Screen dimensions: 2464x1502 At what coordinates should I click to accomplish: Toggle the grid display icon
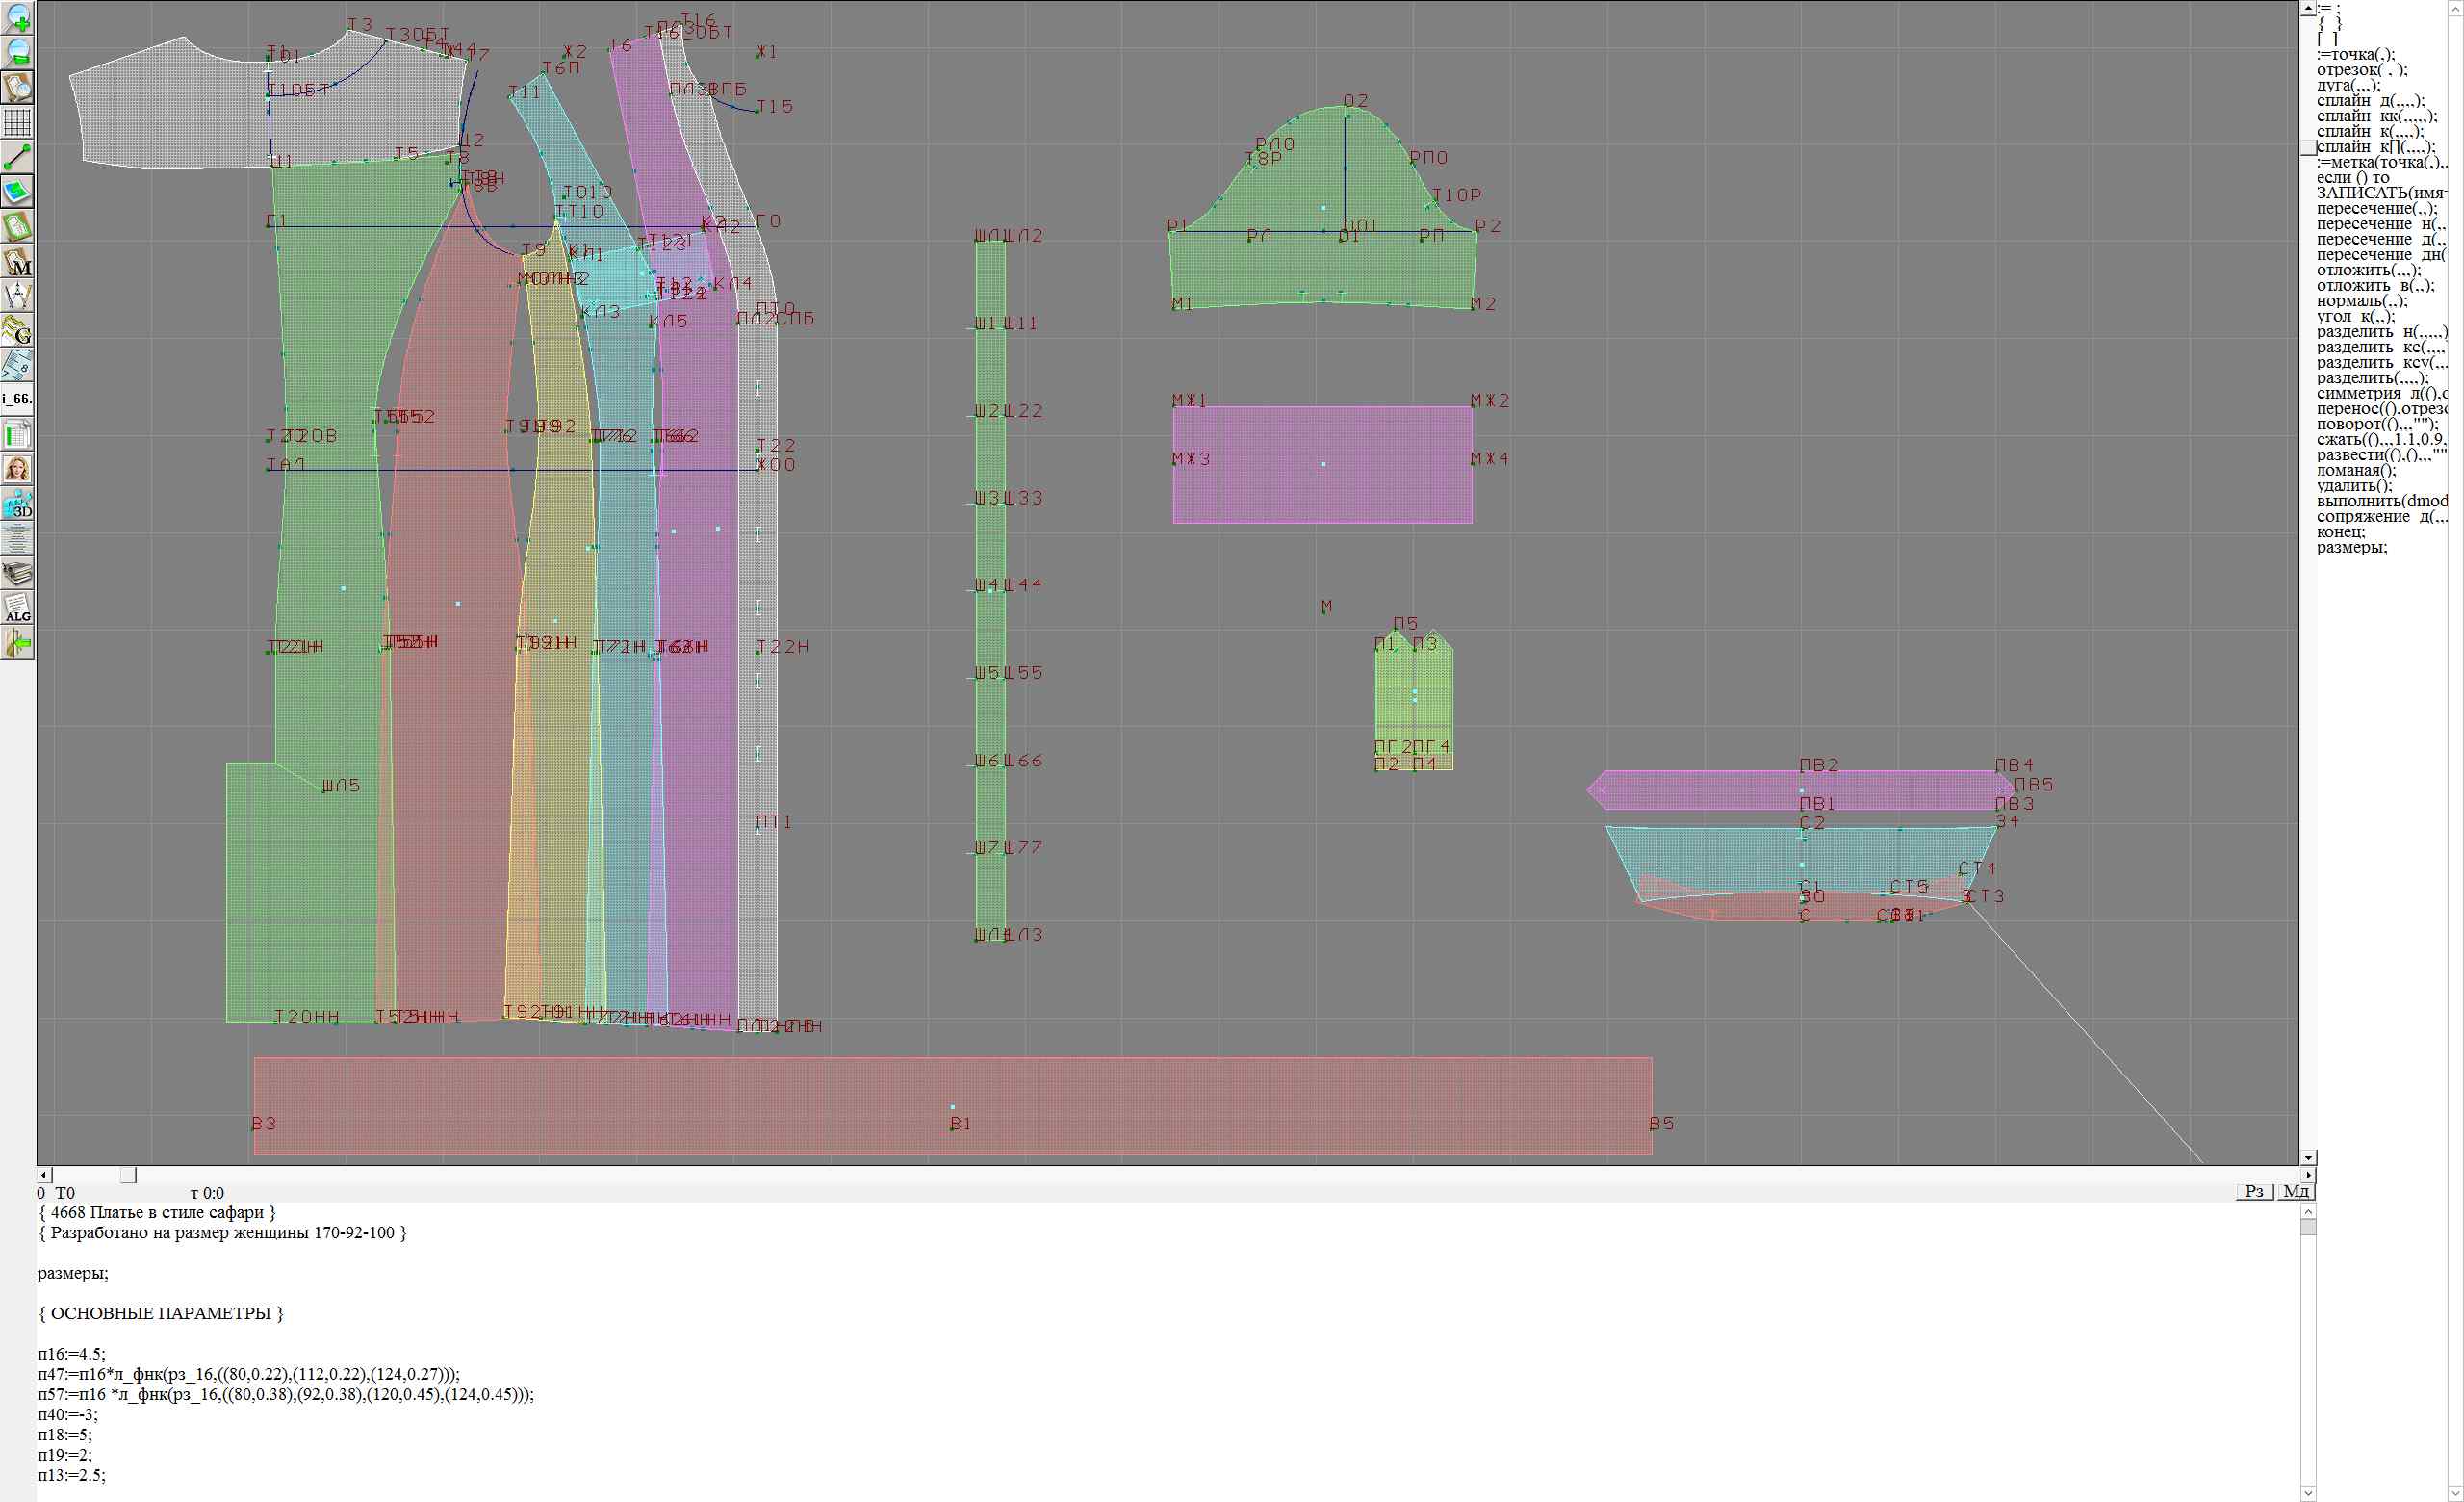pyautogui.click(x=18, y=122)
